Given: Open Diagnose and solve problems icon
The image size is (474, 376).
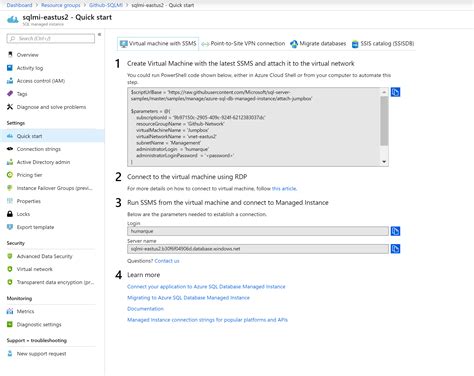Looking at the screenshot, I should tap(10, 107).
